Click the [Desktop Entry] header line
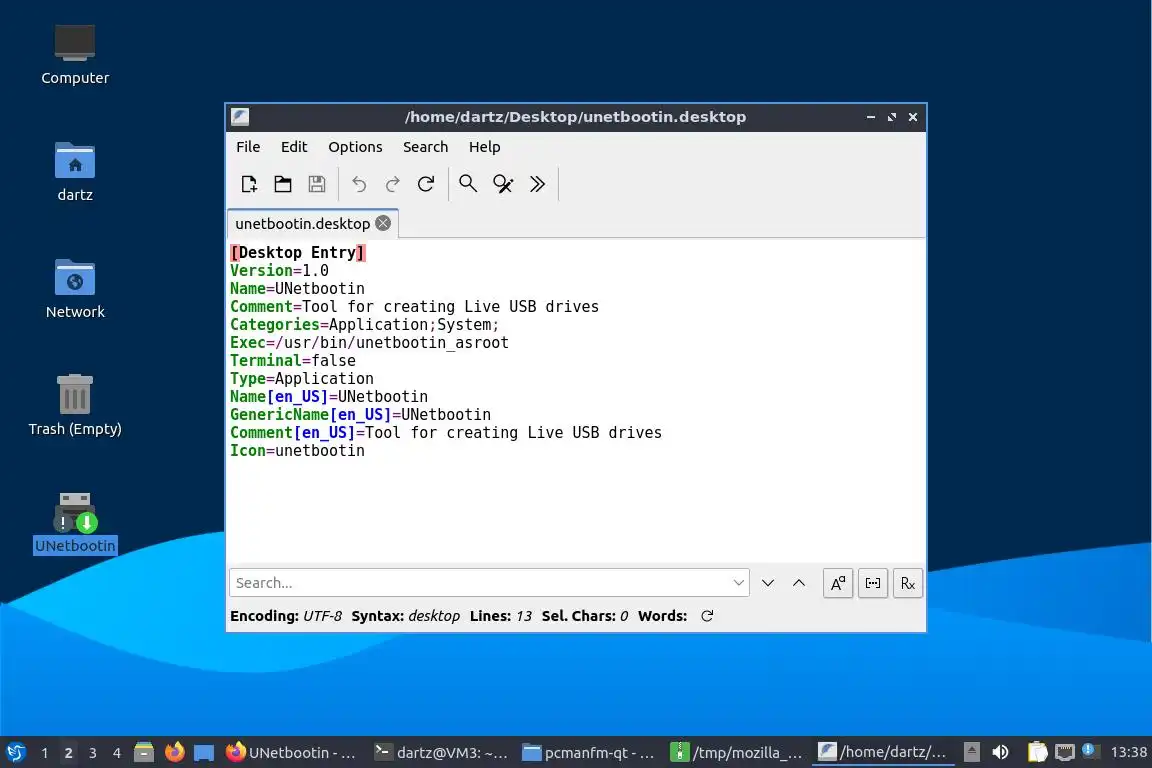Viewport: 1152px width, 768px height. tap(298, 253)
